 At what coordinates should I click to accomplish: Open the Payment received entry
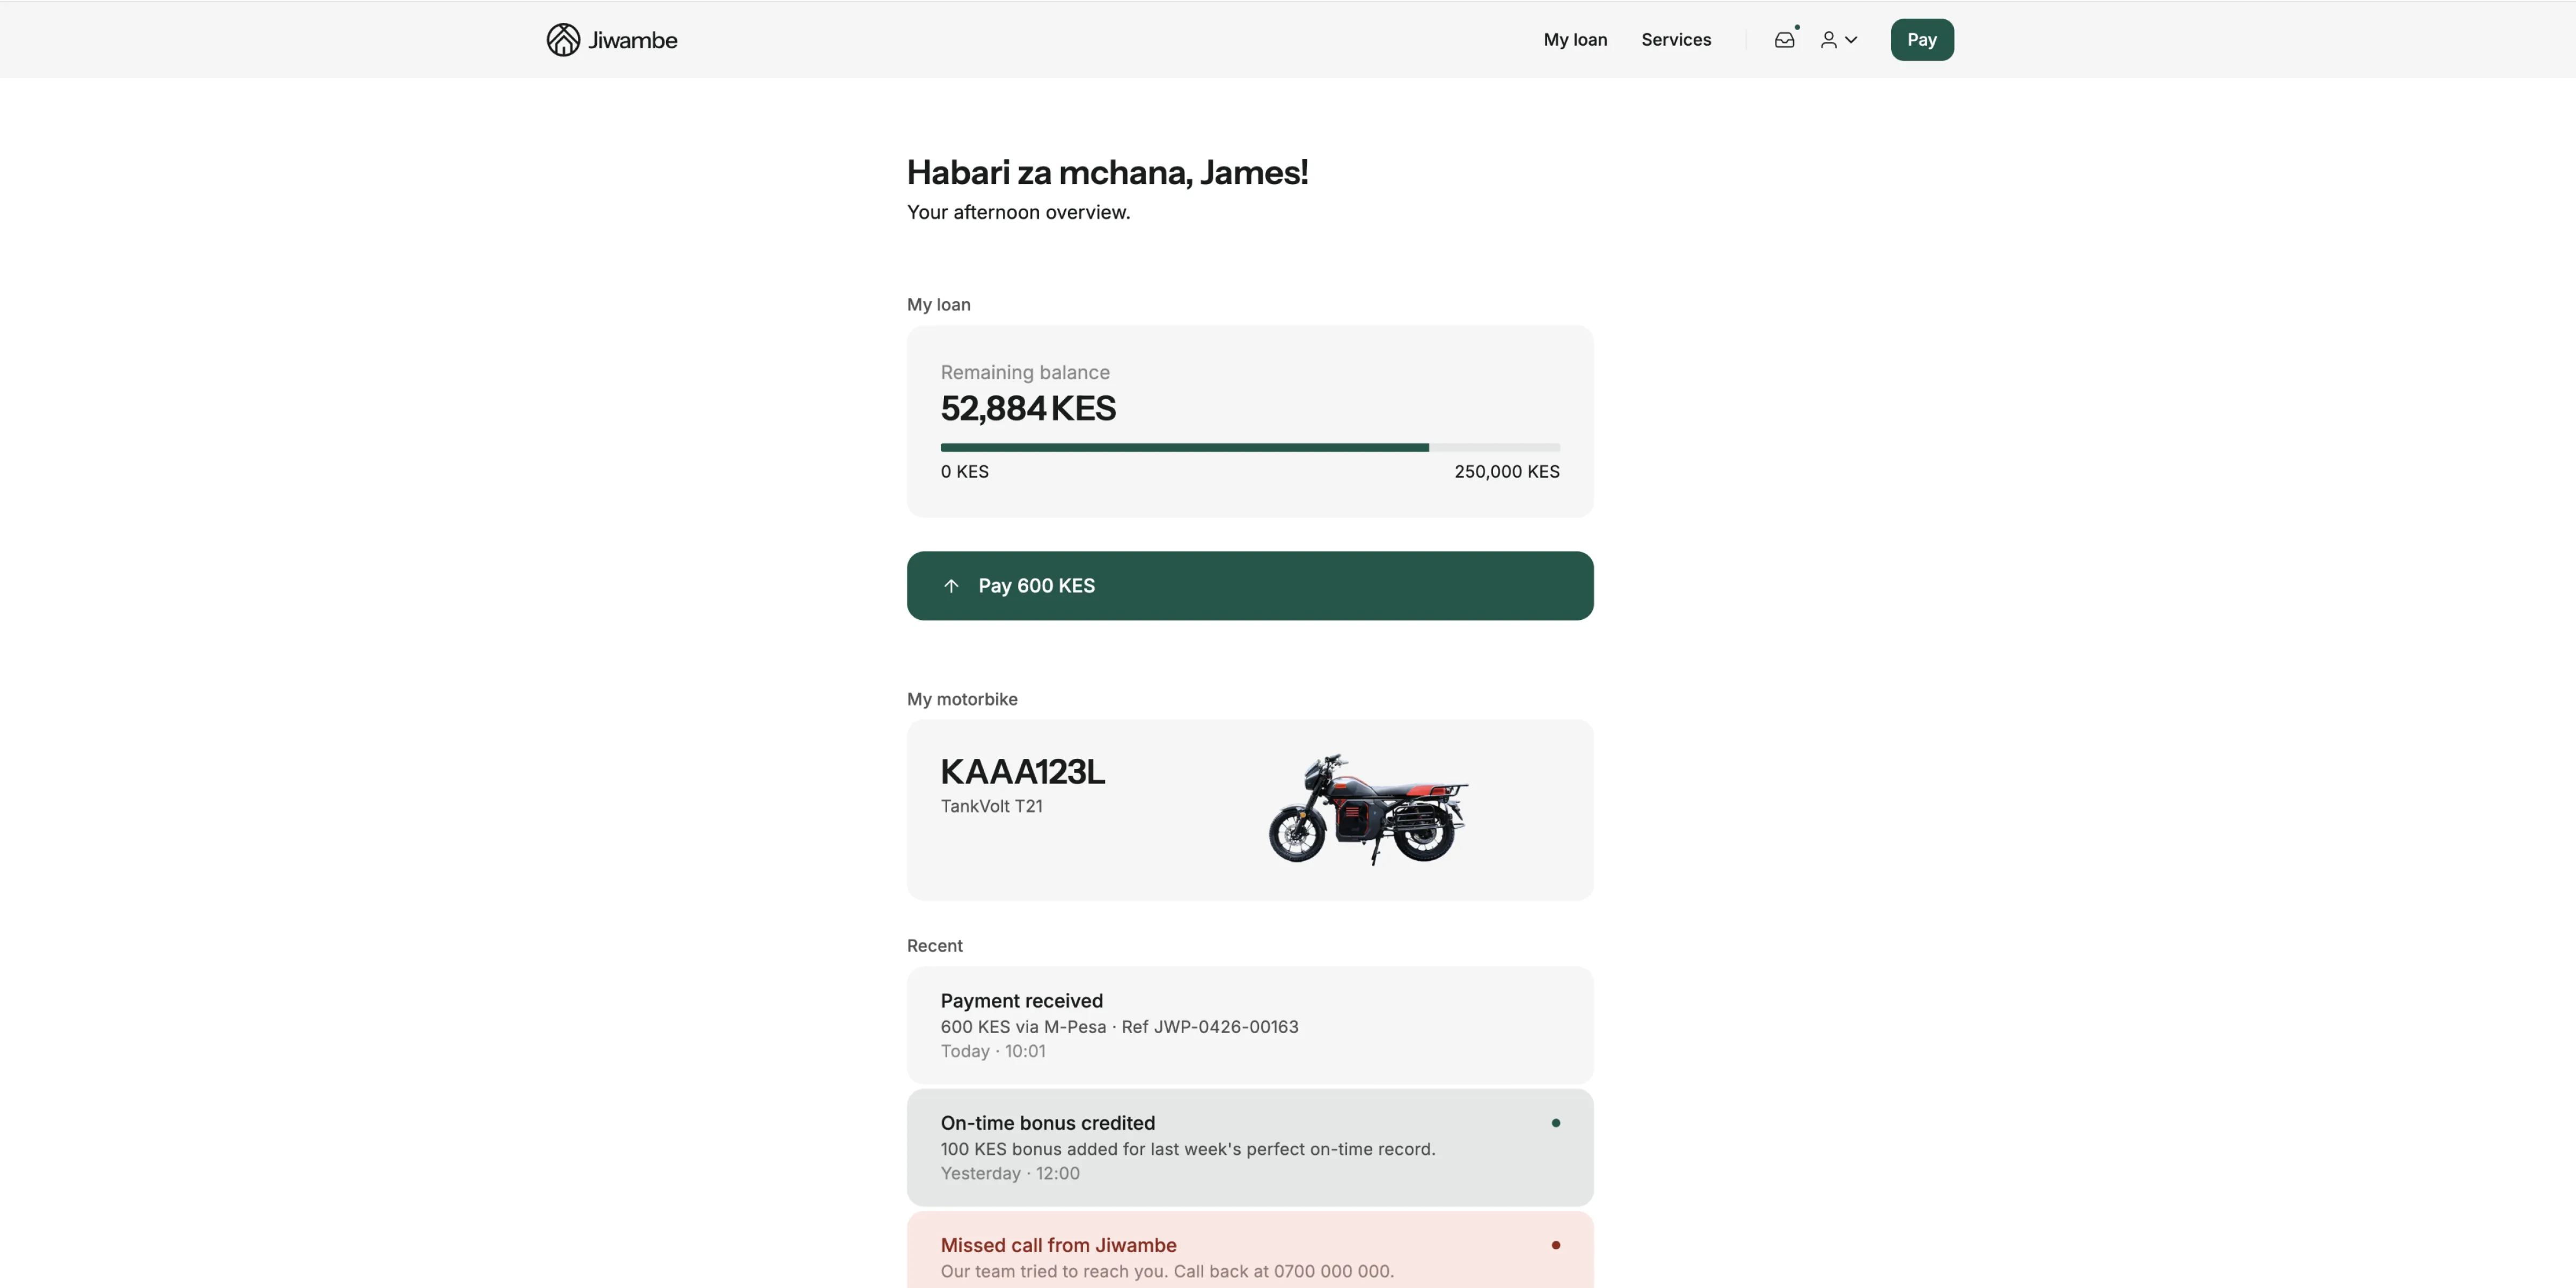point(1250,1025)
